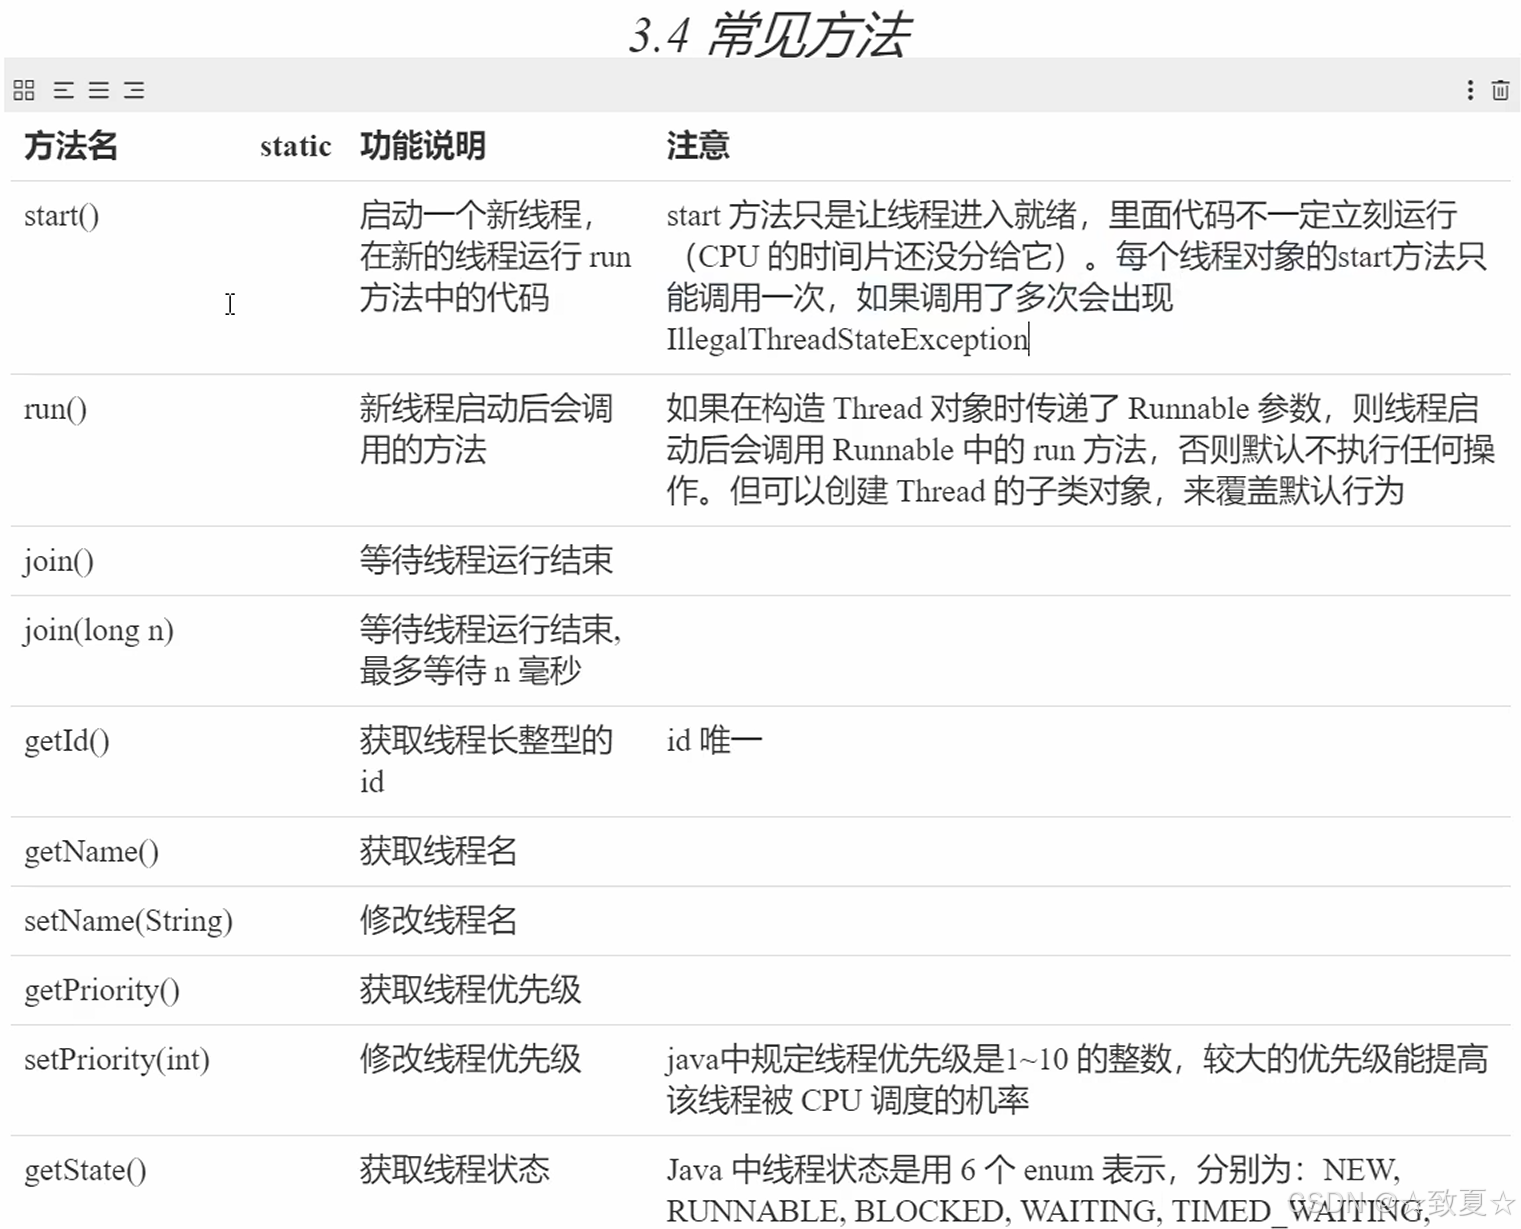
Task: Click the run() method name cell
Action: (55, 409)
